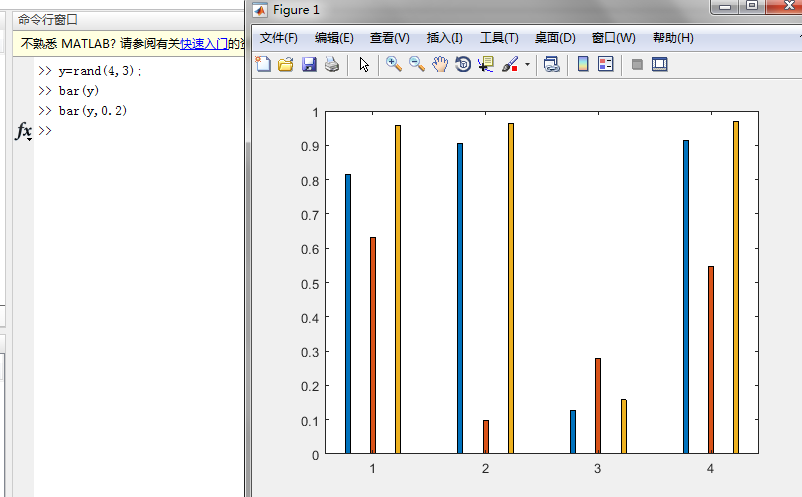Enable the Rotate 3D tool
Viewport: 802px width, 497px height.
click(463, 64)
